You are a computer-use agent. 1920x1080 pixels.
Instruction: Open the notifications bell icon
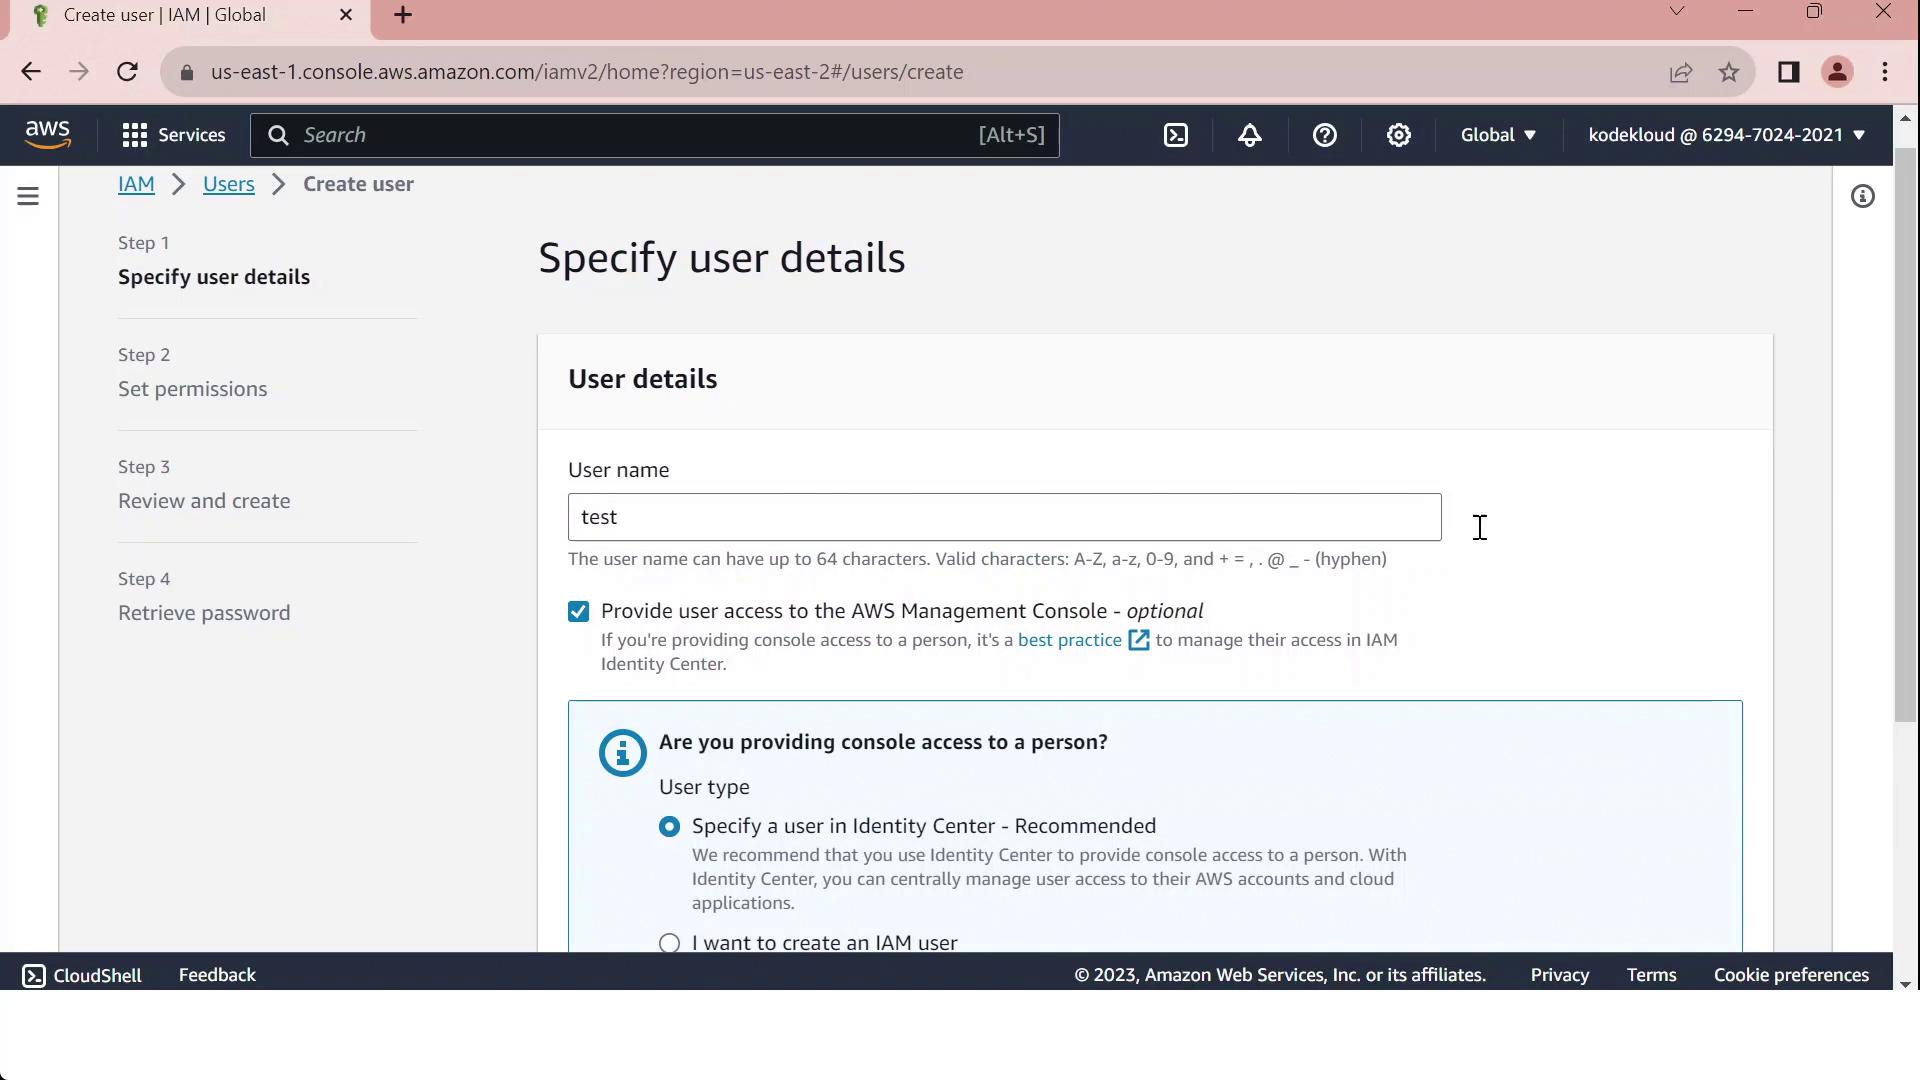point(1250,135)
